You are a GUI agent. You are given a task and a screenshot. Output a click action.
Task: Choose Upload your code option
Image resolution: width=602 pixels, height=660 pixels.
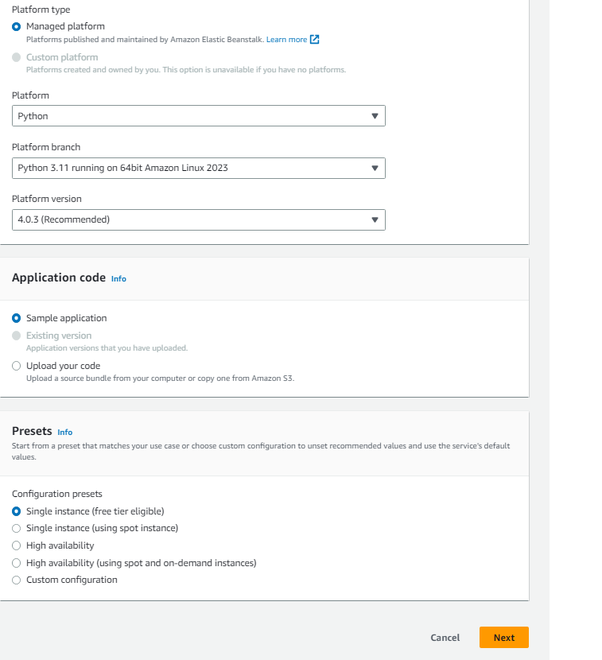pyautogui.click(x=16, y=366)
